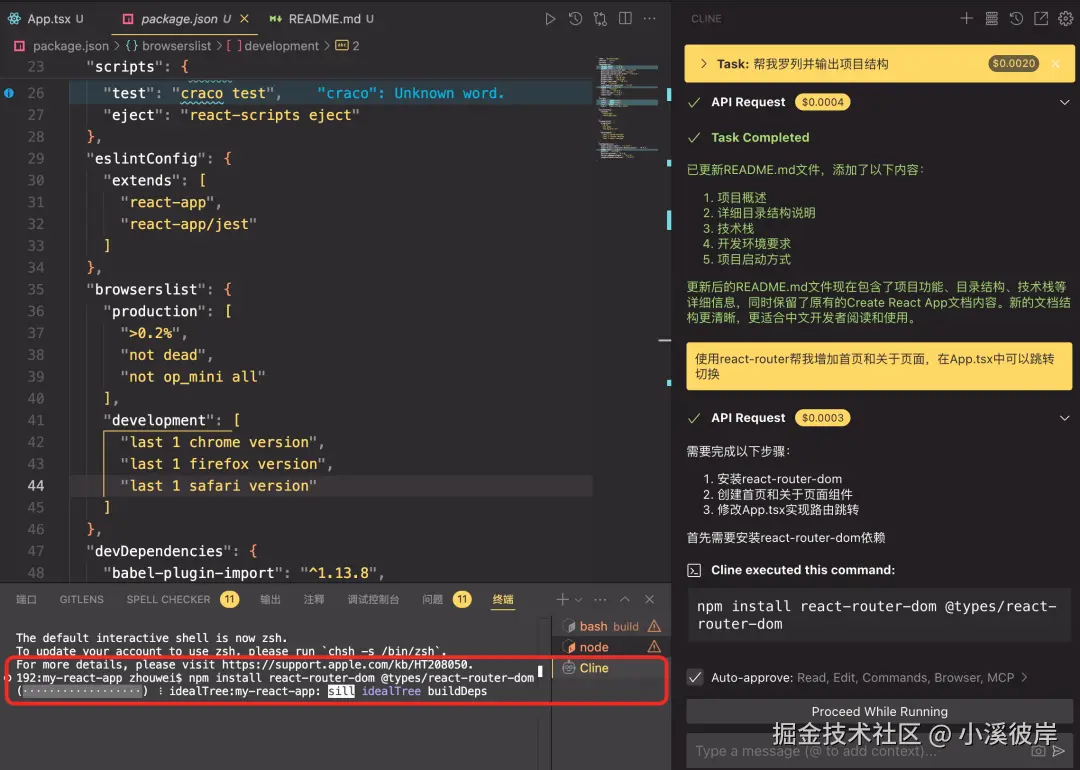Image resolution: width=1080 pixels, height=770 pixels.
Task: Click the $0.0020 task cost badge
Action: pos(1013,63)
